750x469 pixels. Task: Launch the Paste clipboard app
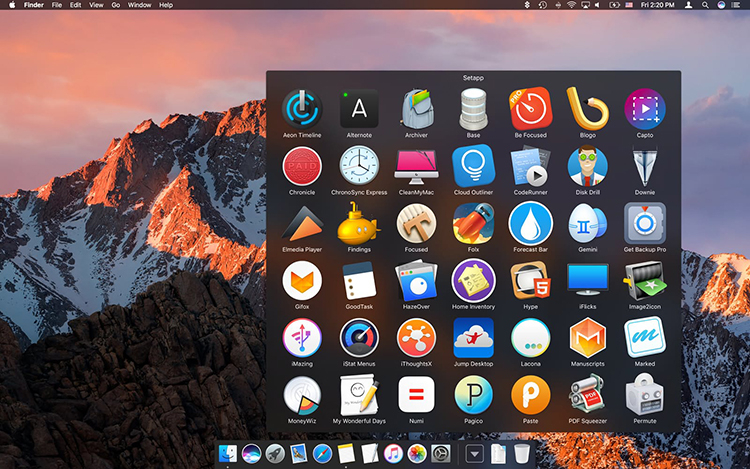coord(530,395)
